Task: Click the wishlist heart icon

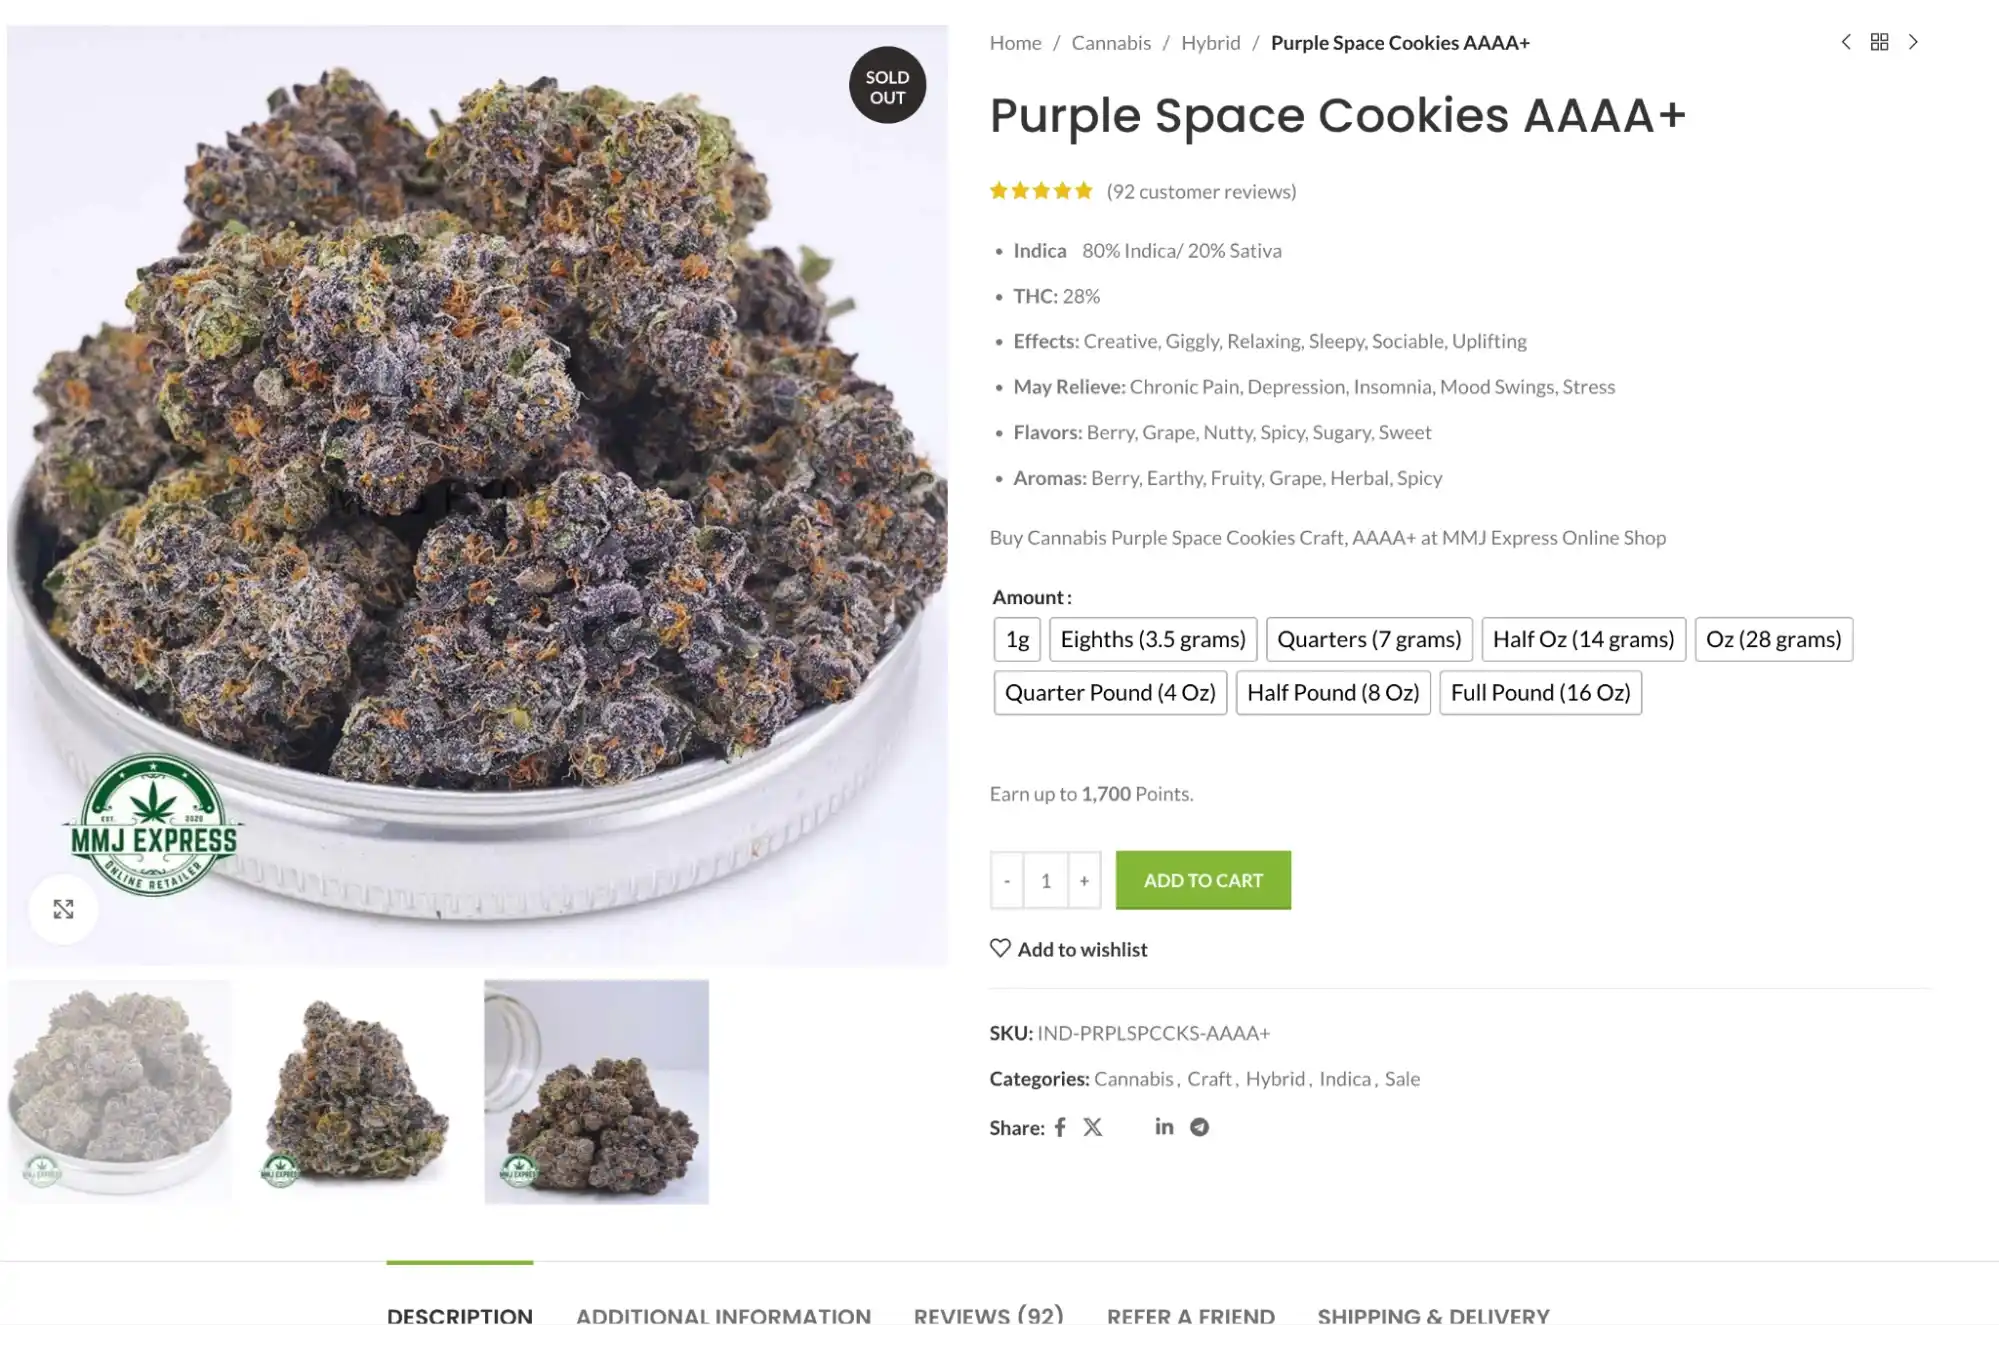Action: point(1000,948)
